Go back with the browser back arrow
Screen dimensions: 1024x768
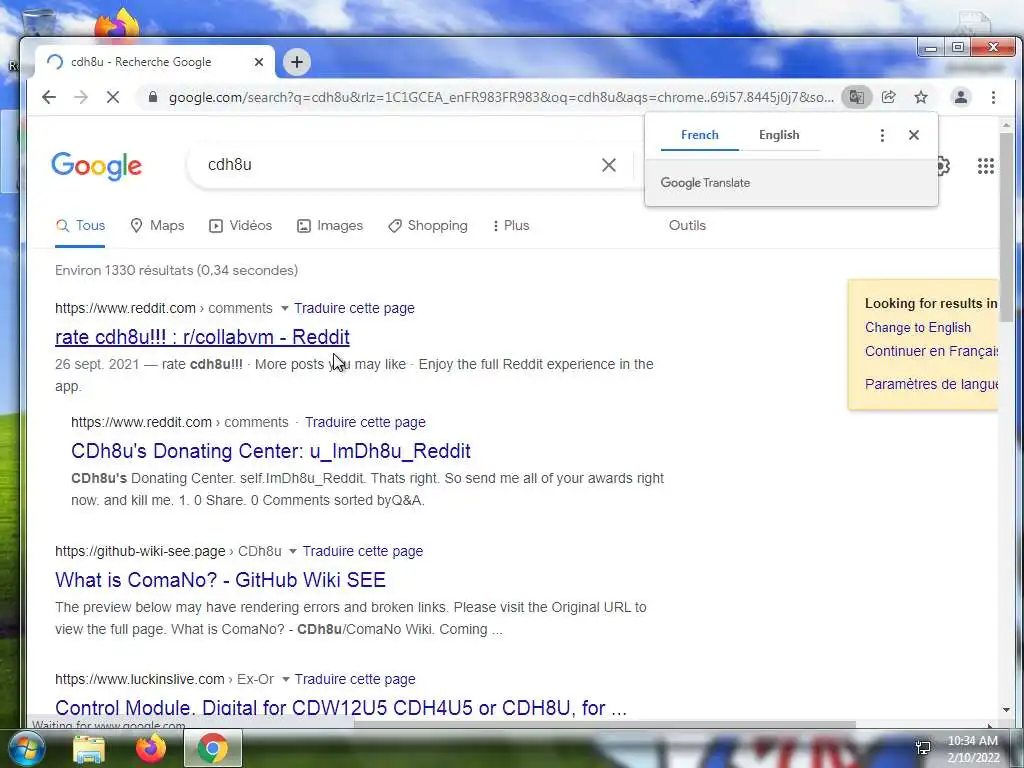pos(49,97)
